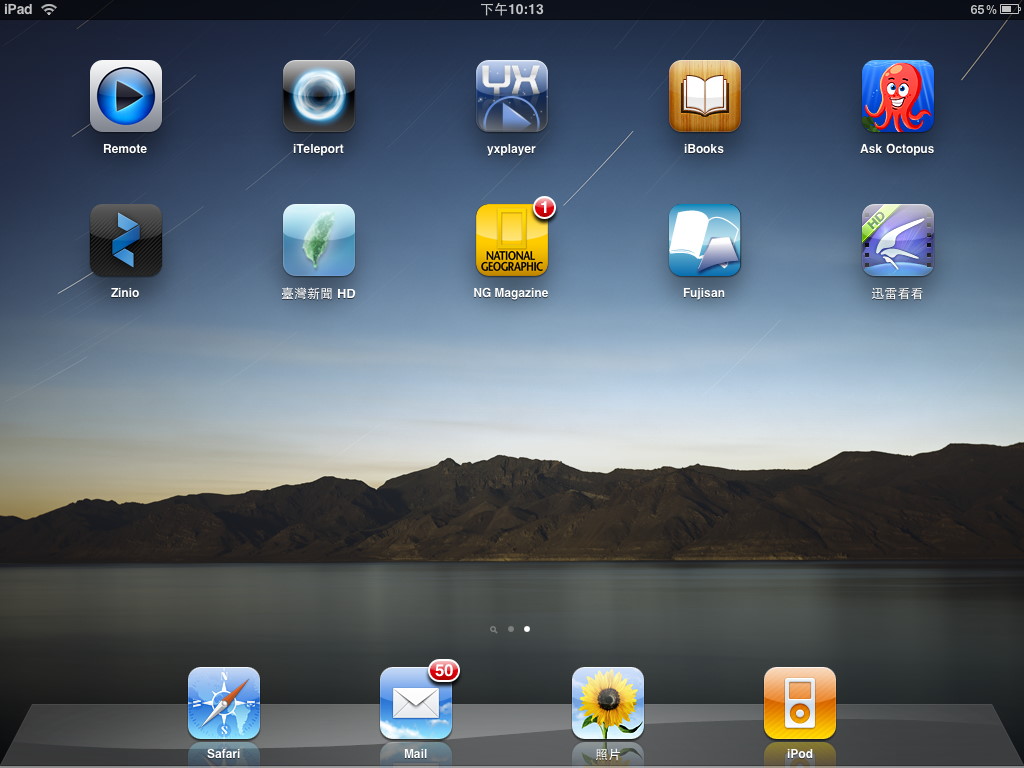Open 照片 Photos app in dock

(608, 703)
